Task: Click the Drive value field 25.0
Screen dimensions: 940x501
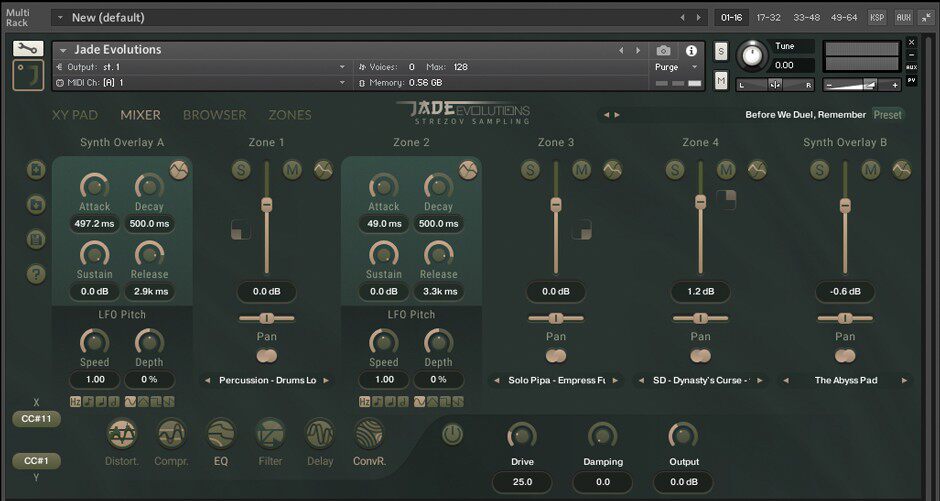Action: click(522, 482)
